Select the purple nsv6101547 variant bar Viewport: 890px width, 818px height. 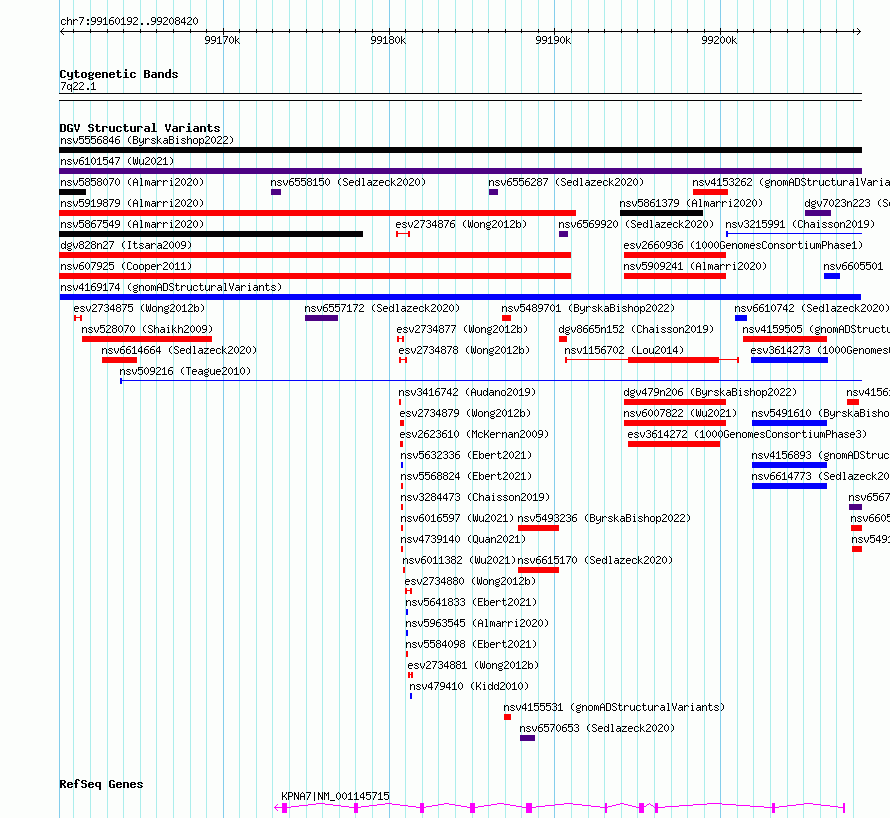click(x=460, y=171)
